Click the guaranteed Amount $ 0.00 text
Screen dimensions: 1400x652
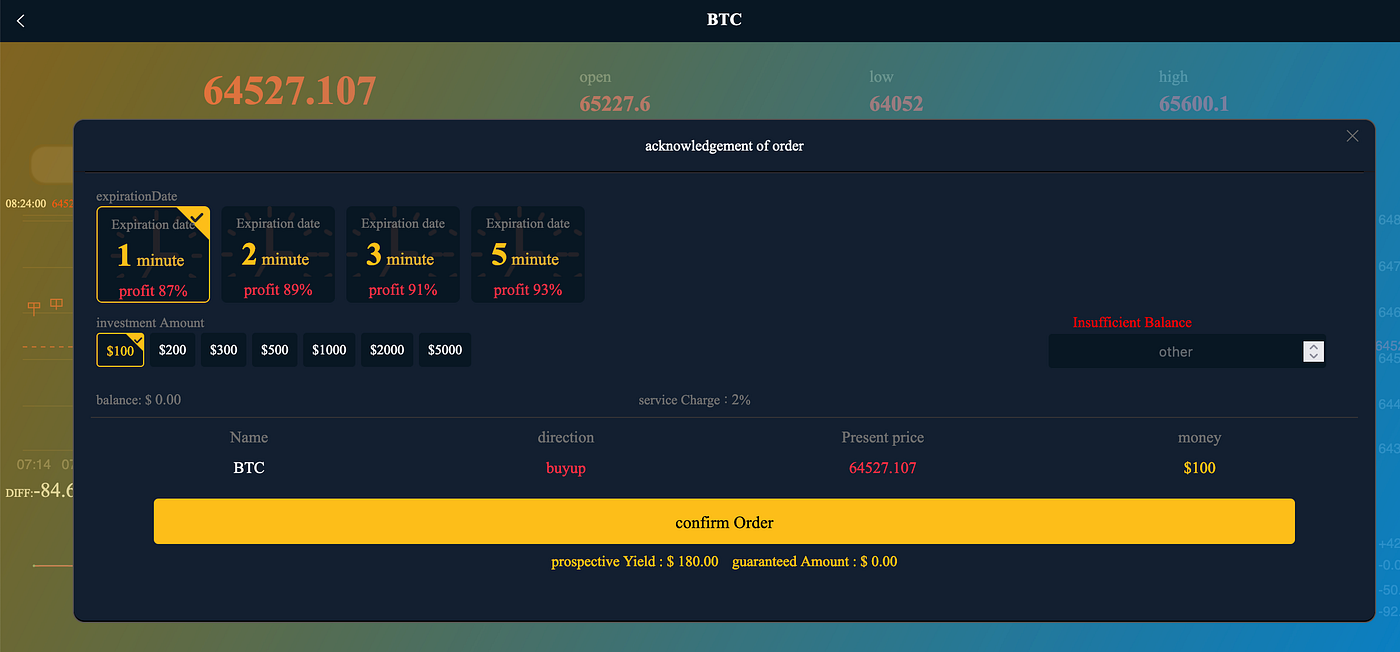(x=815, y=562)
